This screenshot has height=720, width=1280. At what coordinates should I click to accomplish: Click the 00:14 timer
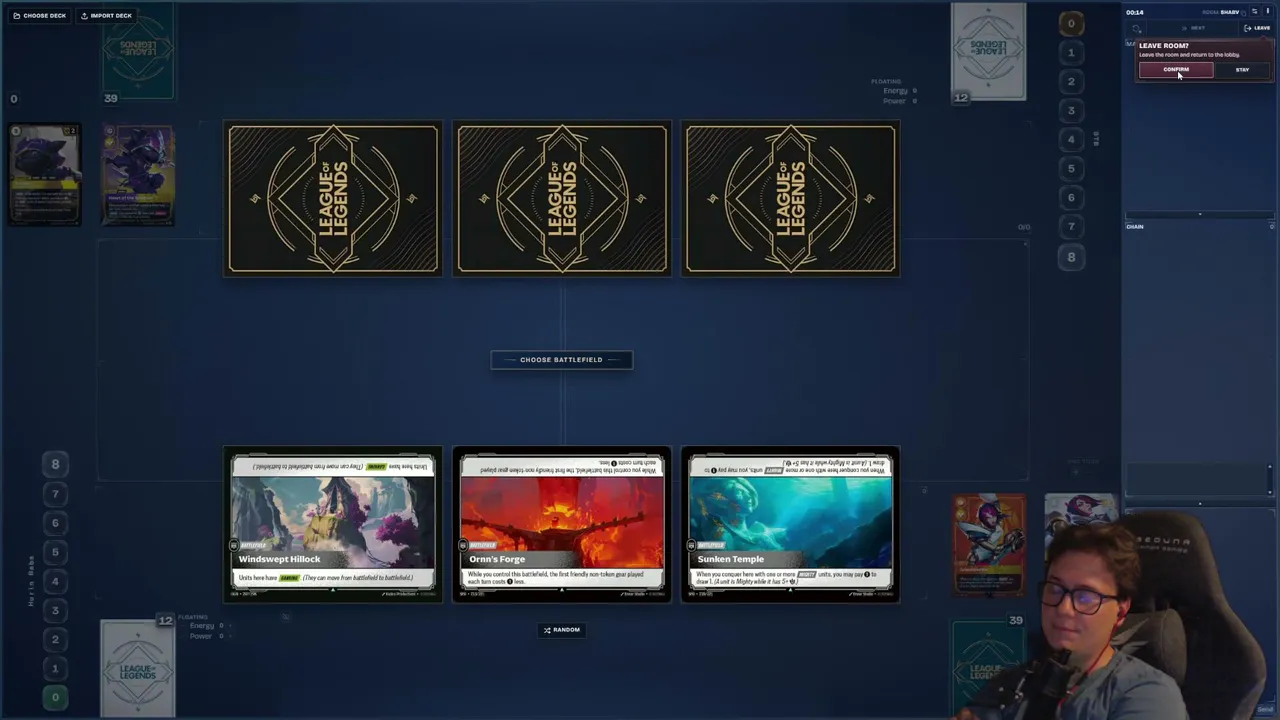click(x=1134, y=12)
